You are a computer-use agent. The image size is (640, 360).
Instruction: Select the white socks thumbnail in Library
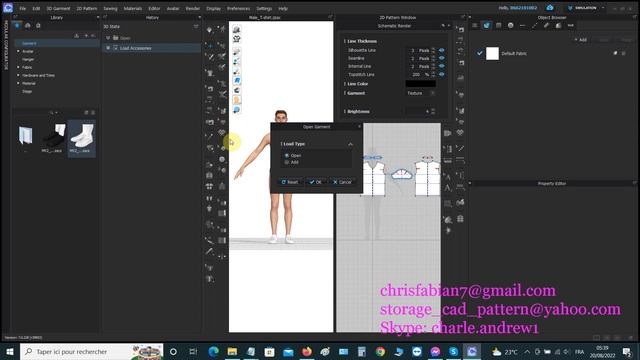[x=82, y=138]
